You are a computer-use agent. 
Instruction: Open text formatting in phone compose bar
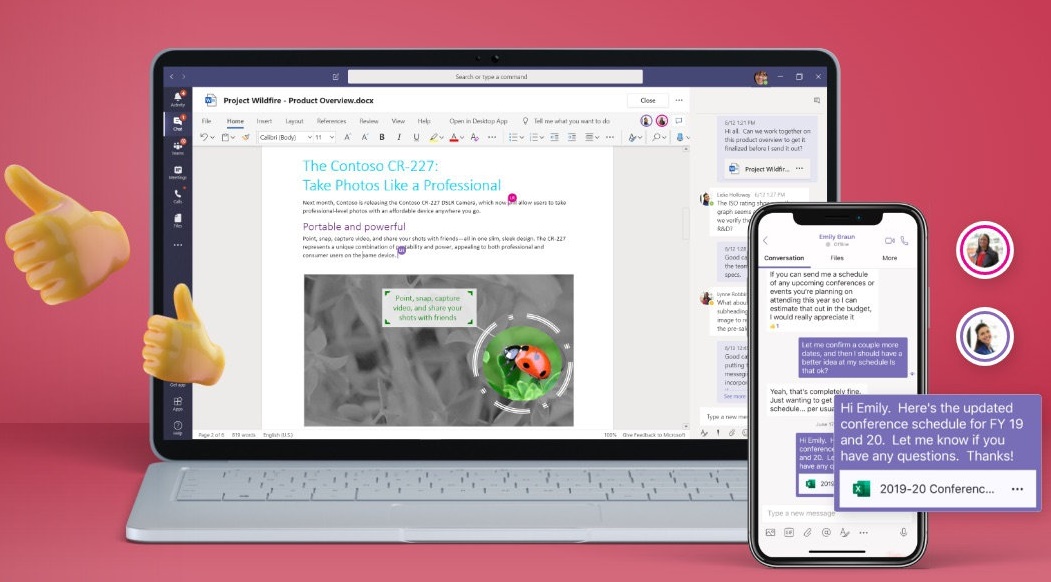click(x=845, y=532)
